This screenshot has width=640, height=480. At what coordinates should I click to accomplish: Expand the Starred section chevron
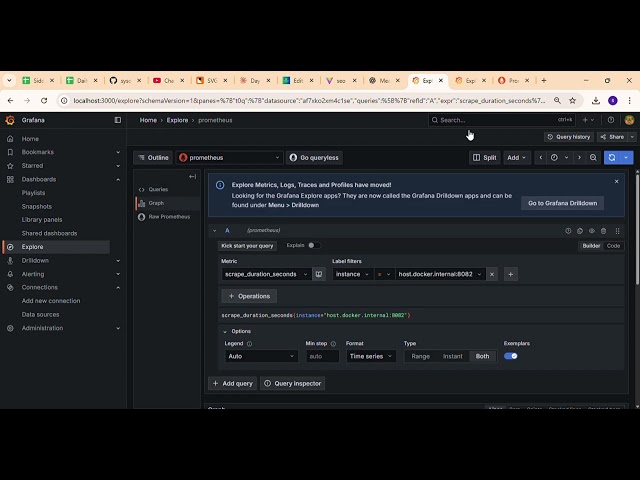118,166
